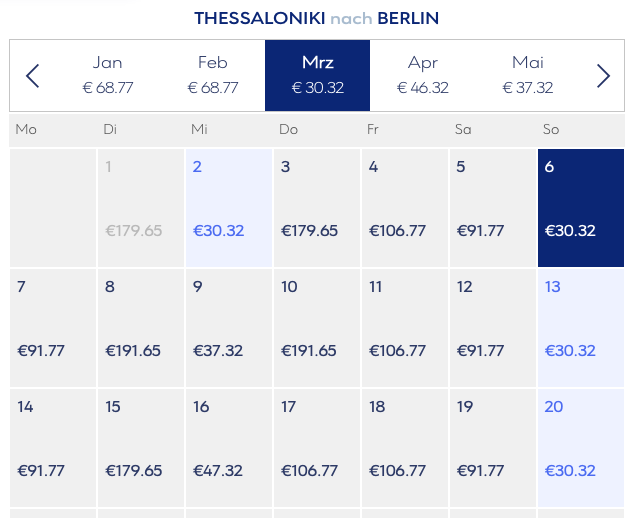This screenshot has width=632, height=518.
Task: Show later months with right arrow
Action: click(x=602, y=76)
